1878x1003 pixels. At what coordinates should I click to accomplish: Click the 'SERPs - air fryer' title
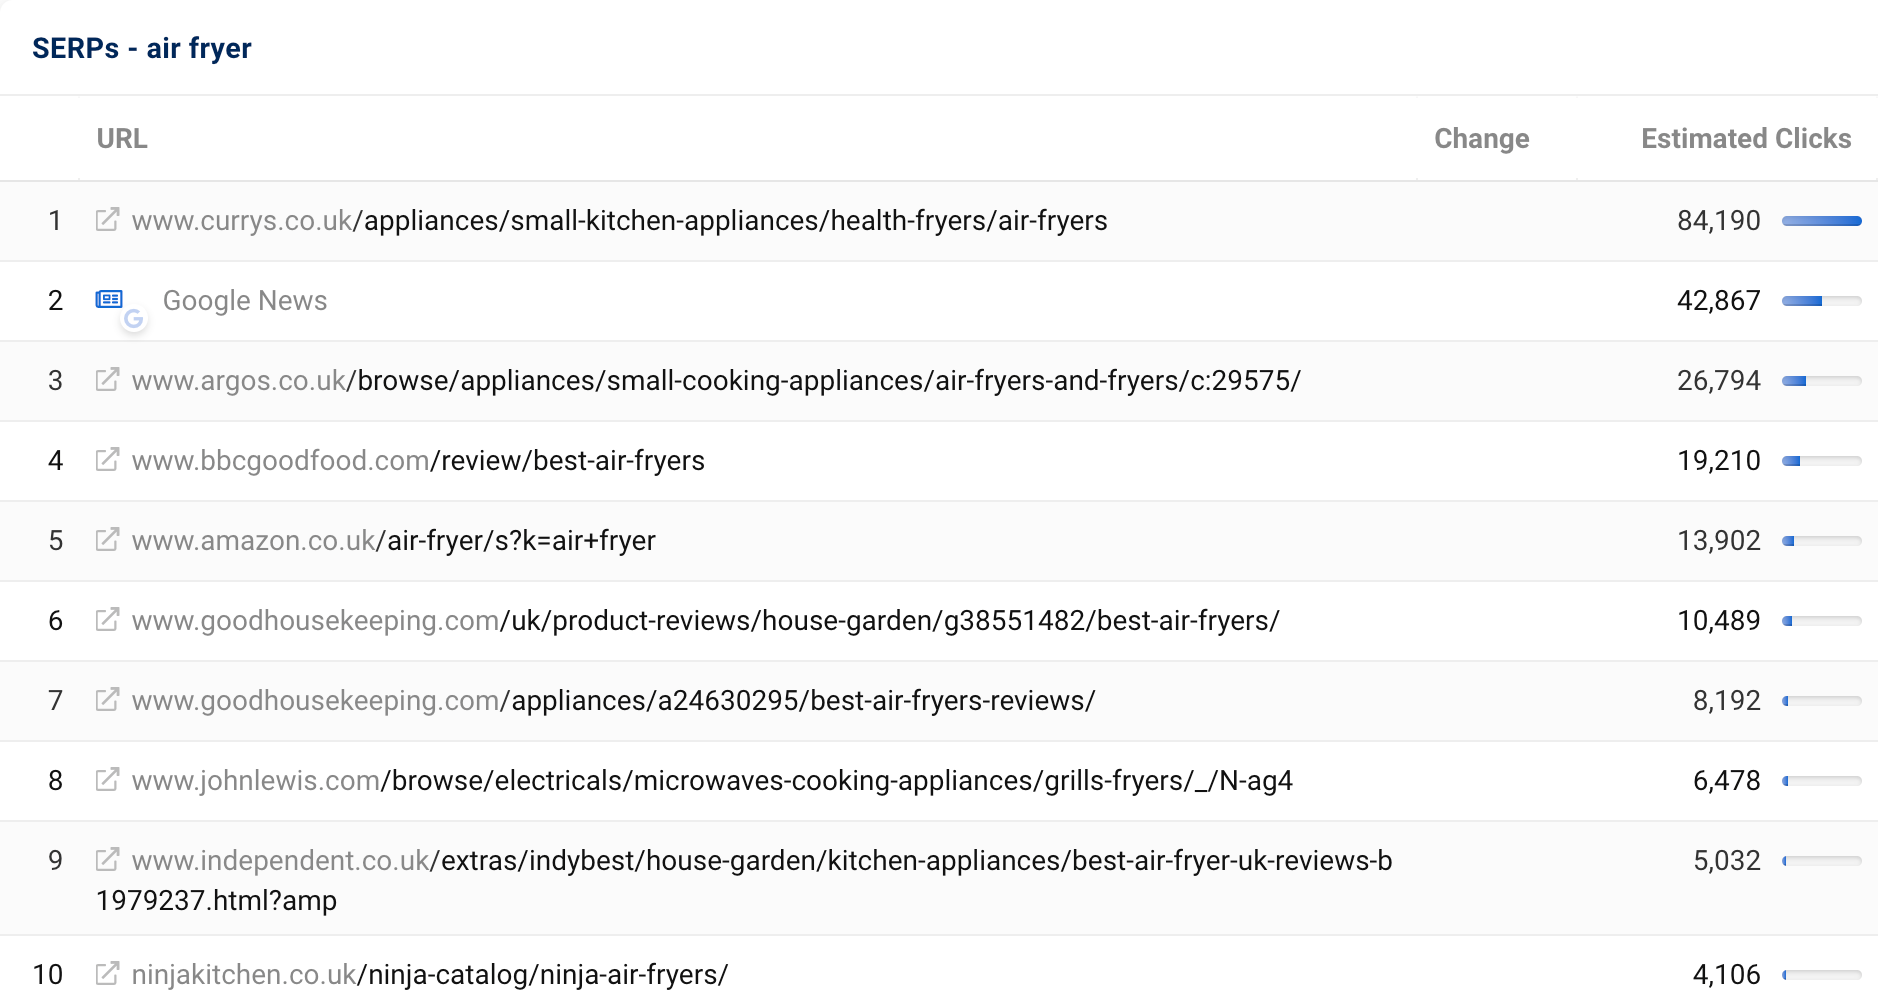click(x=142, y=48)
